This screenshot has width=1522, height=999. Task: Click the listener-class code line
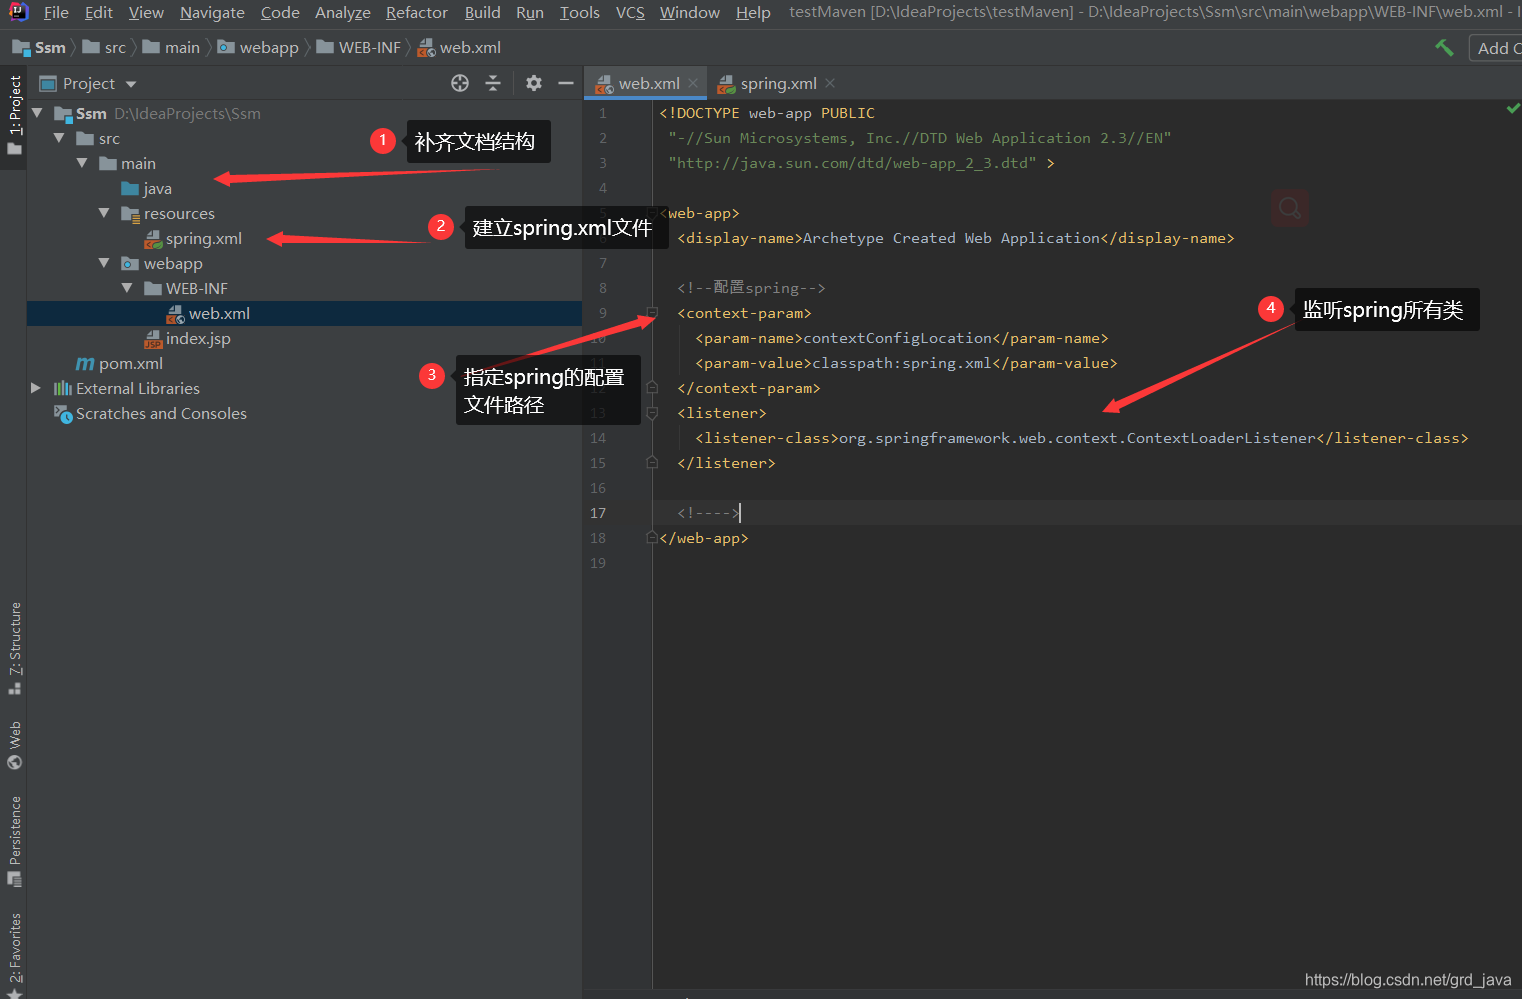[x=1082, y=438]
